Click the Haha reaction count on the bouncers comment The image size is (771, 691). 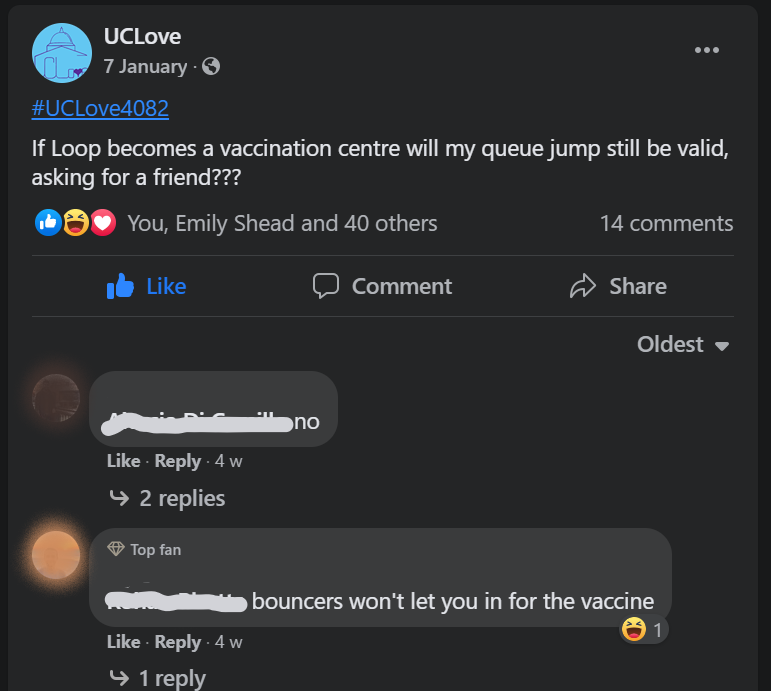coord(644,630)
